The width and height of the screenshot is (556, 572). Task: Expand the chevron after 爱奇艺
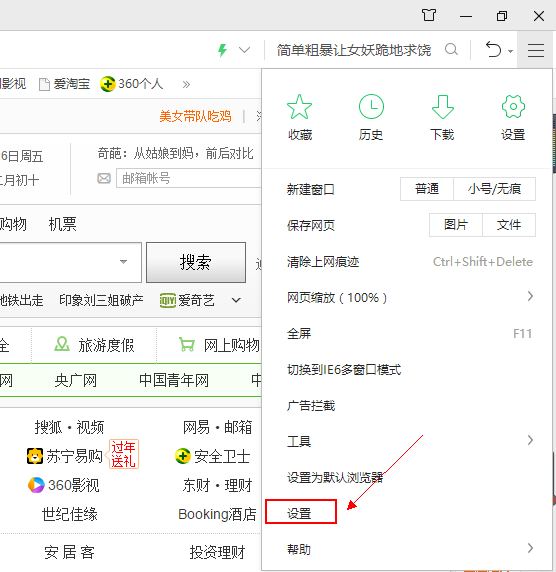pyautogui.click(x=236, y=300)
